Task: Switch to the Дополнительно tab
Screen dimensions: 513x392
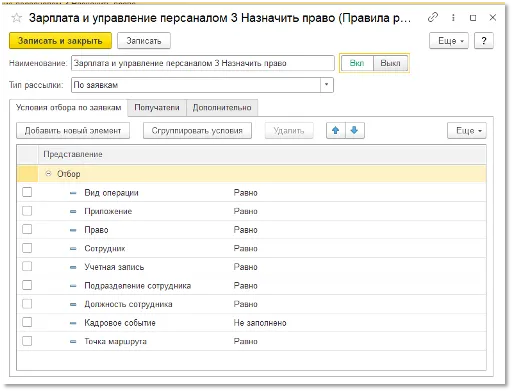Action: 222,108
